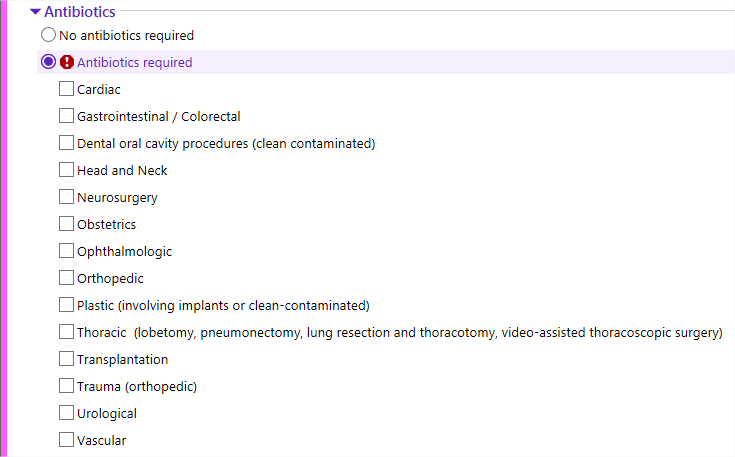Check the Transplantation checkbox
The width and height of the screenshot is (735, 457).
coord(66,359)
